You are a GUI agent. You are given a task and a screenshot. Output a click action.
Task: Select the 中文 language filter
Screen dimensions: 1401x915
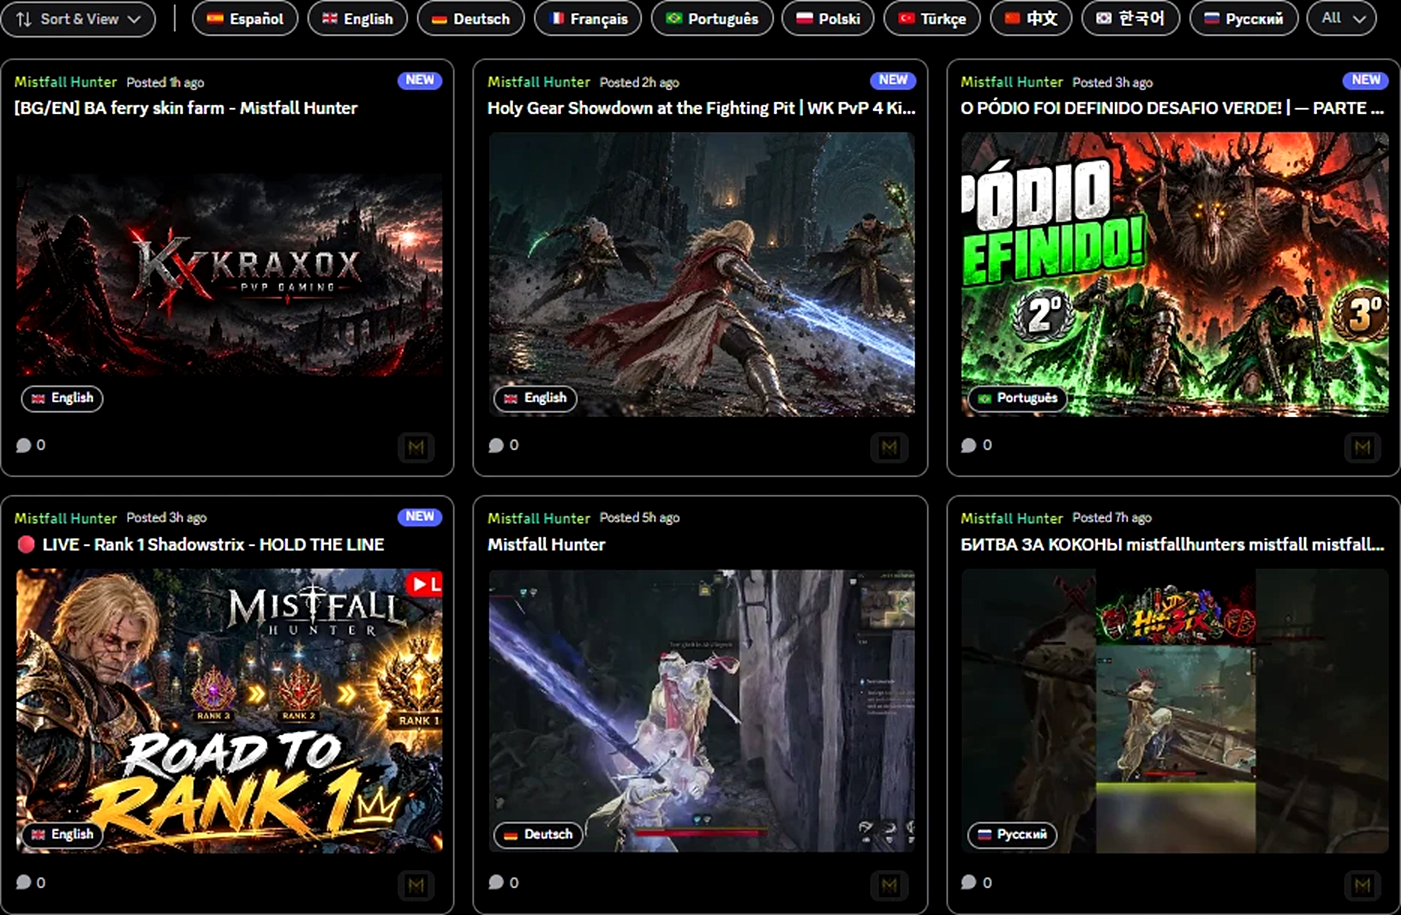coord(1031,19)
